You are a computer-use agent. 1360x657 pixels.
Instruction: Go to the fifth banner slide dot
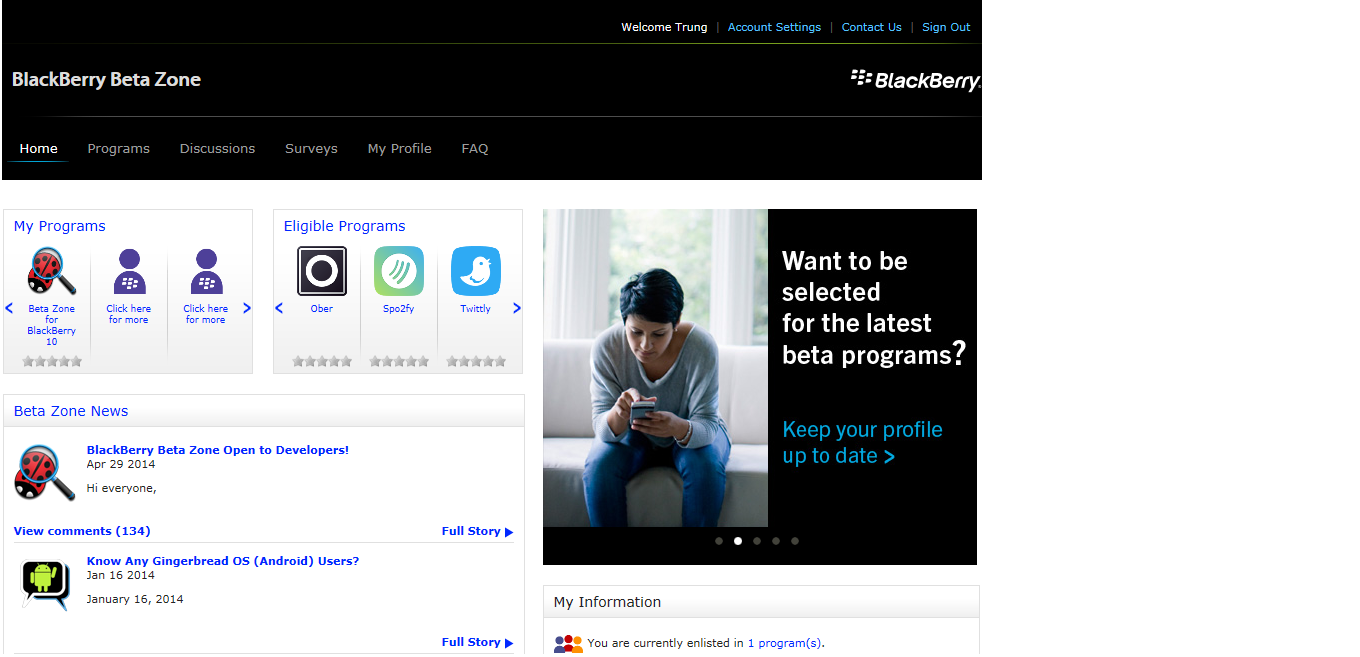point(795,541)
